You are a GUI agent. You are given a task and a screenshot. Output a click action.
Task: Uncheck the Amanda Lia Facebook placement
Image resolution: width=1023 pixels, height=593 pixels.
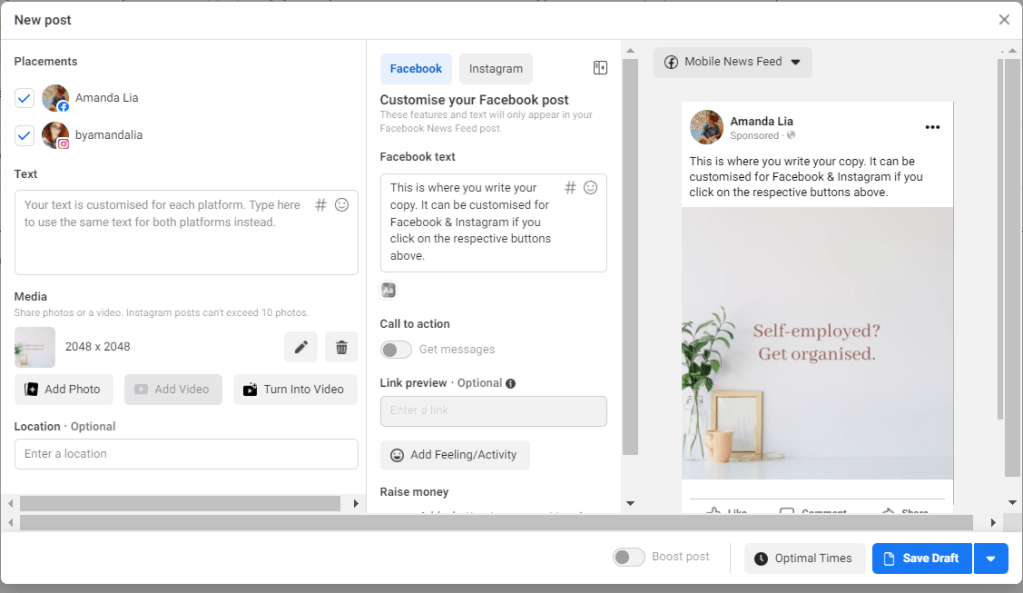point(25,98)
